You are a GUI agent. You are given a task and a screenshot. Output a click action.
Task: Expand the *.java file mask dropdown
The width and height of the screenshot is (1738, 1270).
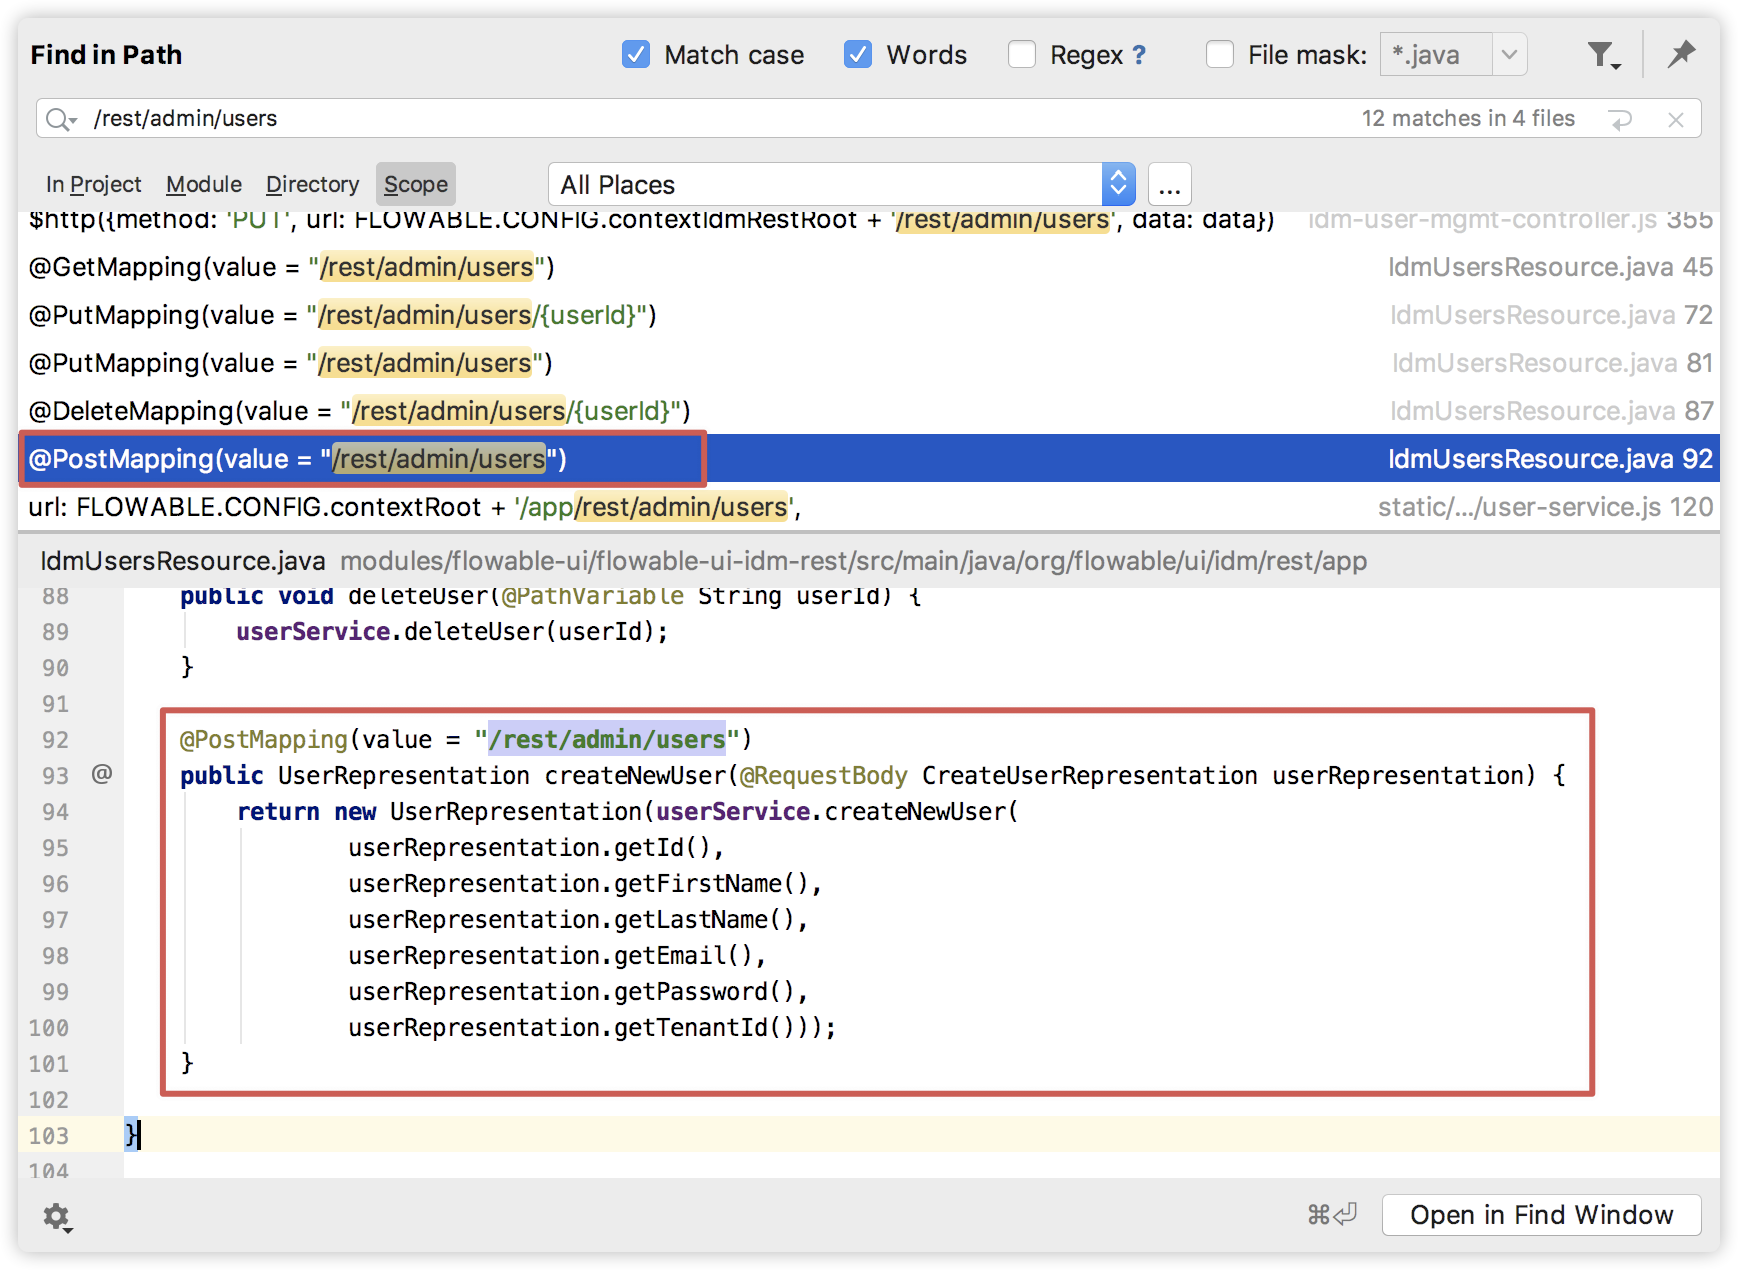pyautogui.click(x=1509, y=55)
